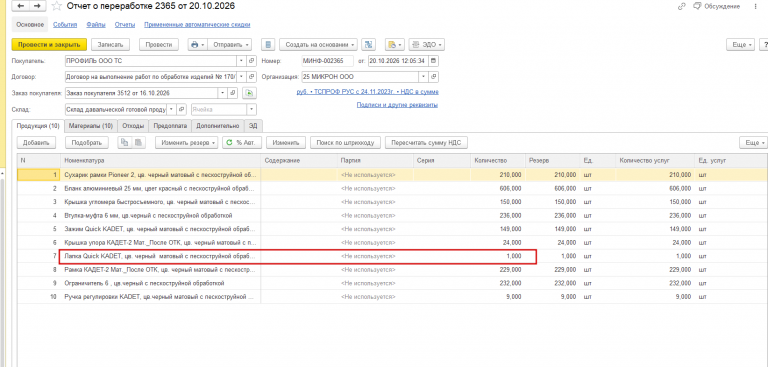The width and height of the screenshot is (768, 367).
Task: Switch to the Материалы (10) tab
Action: click(x=91, y=126)
